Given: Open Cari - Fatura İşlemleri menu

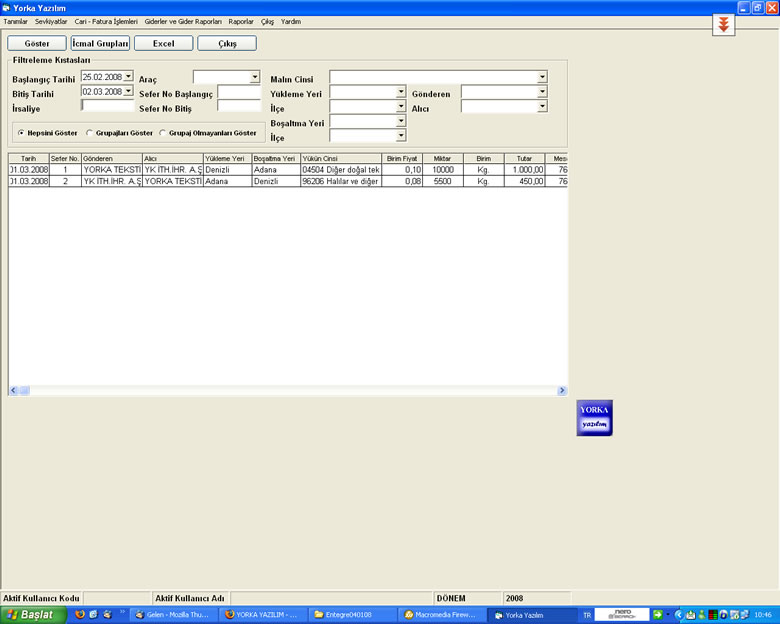Looking at the screenshot, I should coord(106,21).
